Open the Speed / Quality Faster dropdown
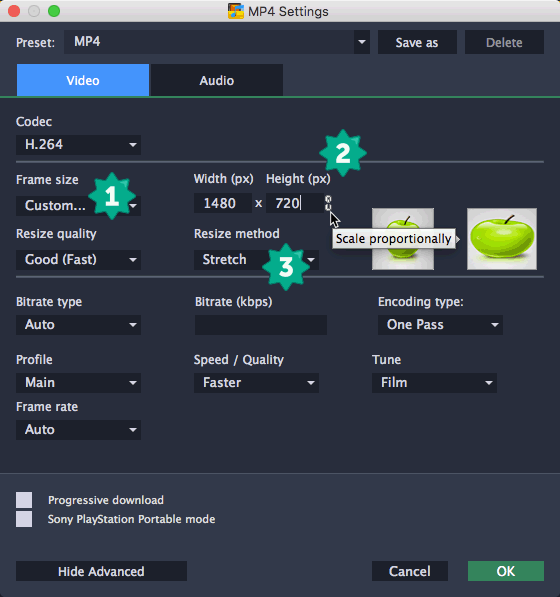The height and width of the screenshot is (597, 560). coord(256,383)
